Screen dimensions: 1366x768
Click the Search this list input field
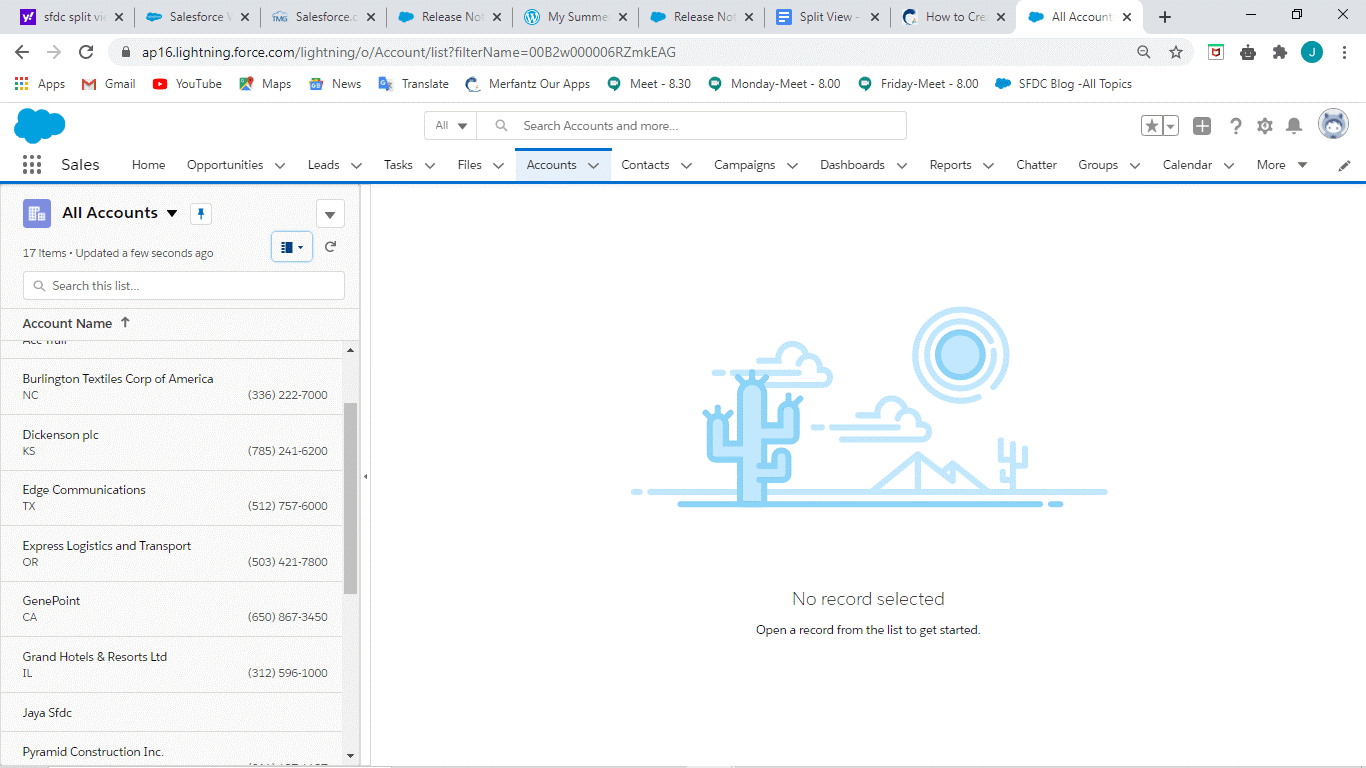(183, 285)
